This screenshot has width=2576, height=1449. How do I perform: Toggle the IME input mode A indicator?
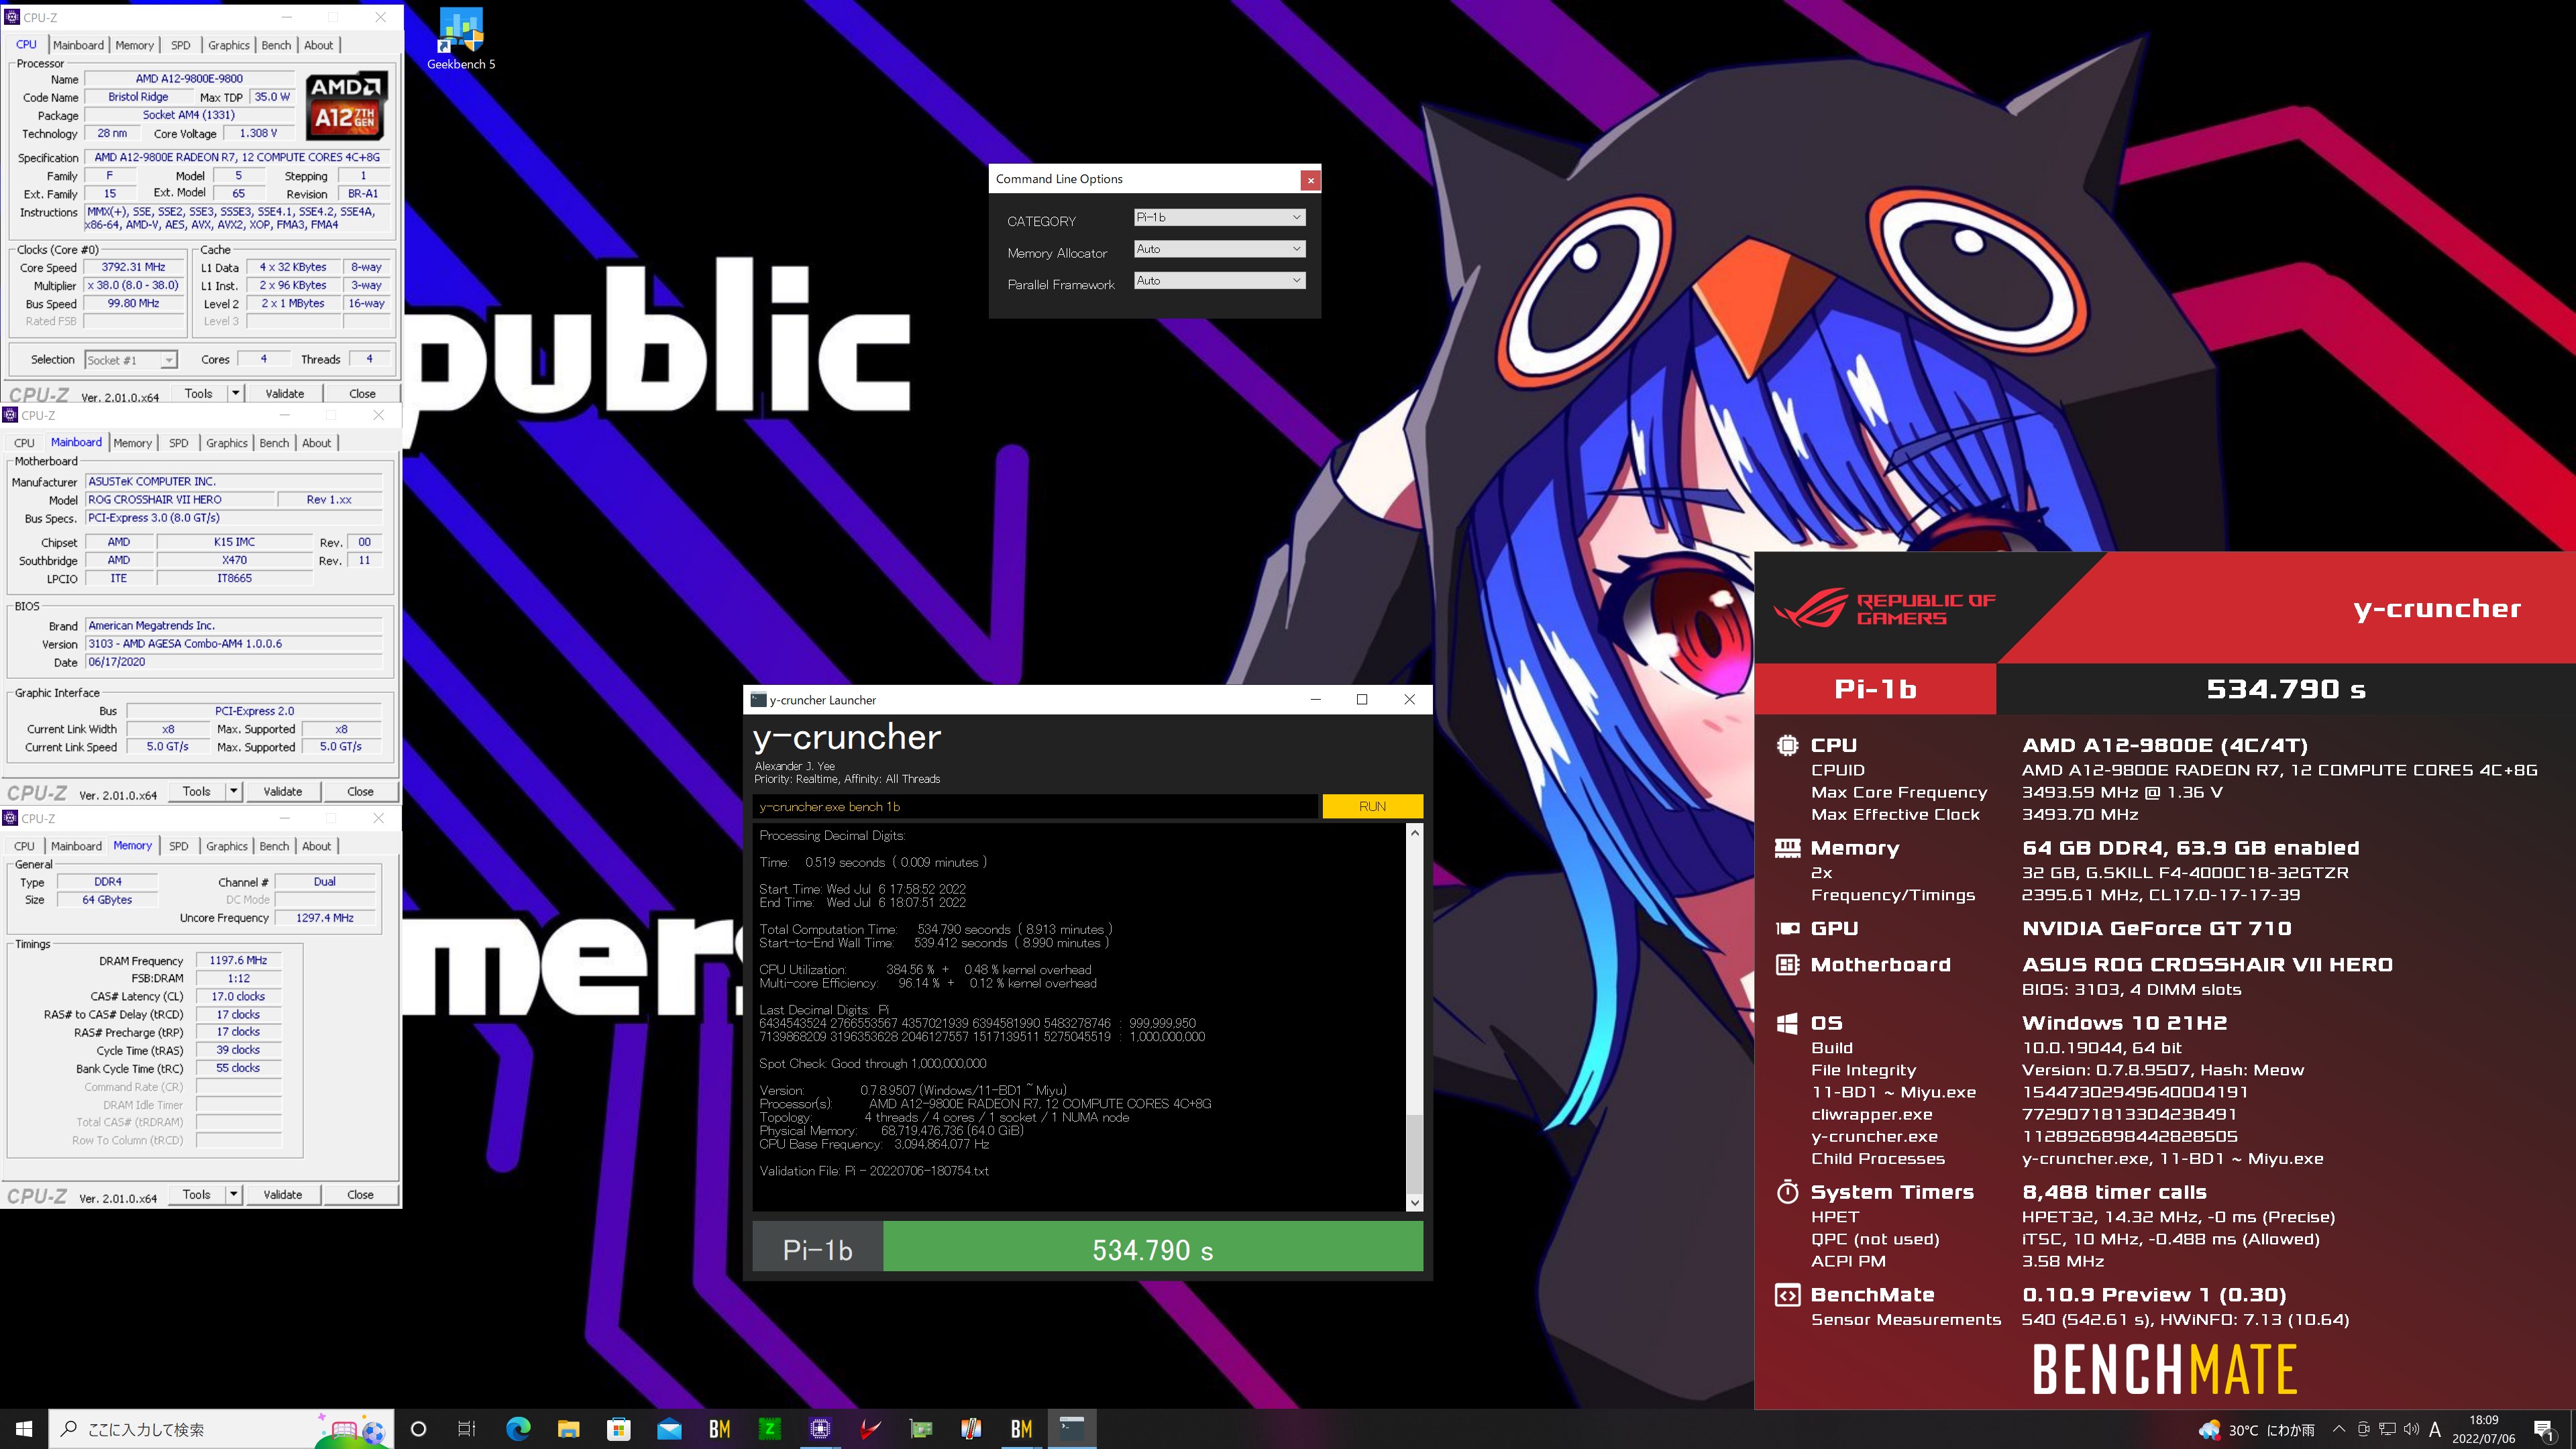click(2435, 1429)
